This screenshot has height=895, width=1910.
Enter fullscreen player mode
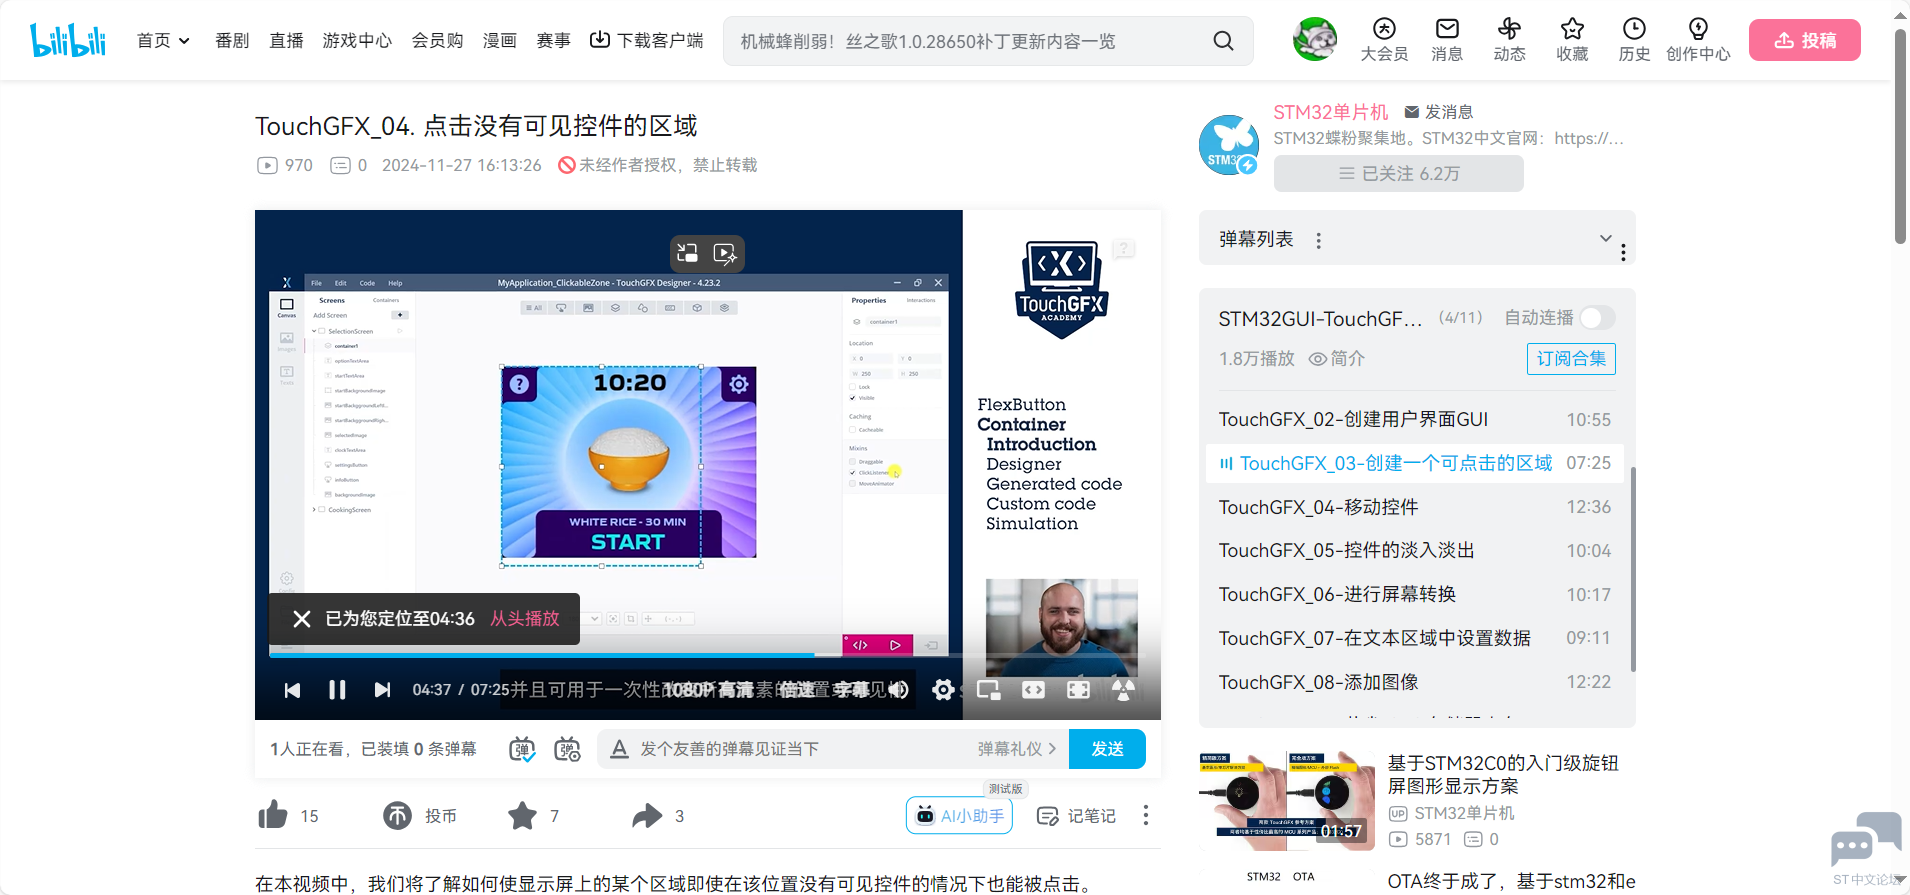tap(1078, 690)
